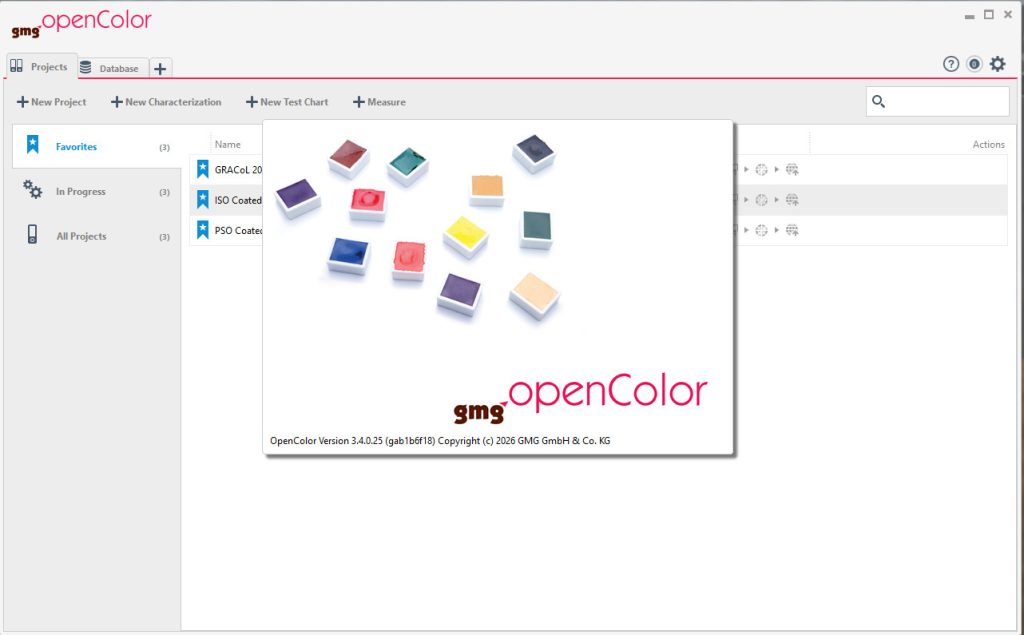The image size is (1024, 635).
Task: Click the Actions column header
Action: (x=988, y=144)
